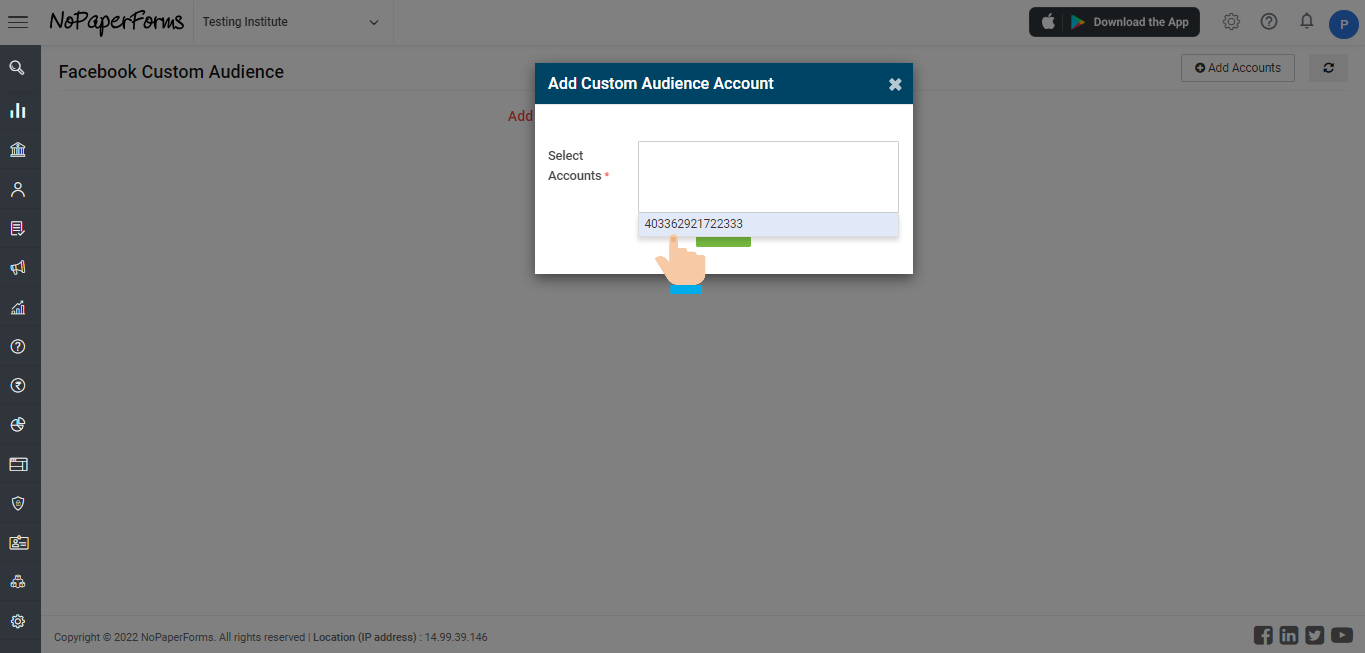Open the bar chart dashboard icon
This screenshot has width=1365, height=653.
(17, 110)
